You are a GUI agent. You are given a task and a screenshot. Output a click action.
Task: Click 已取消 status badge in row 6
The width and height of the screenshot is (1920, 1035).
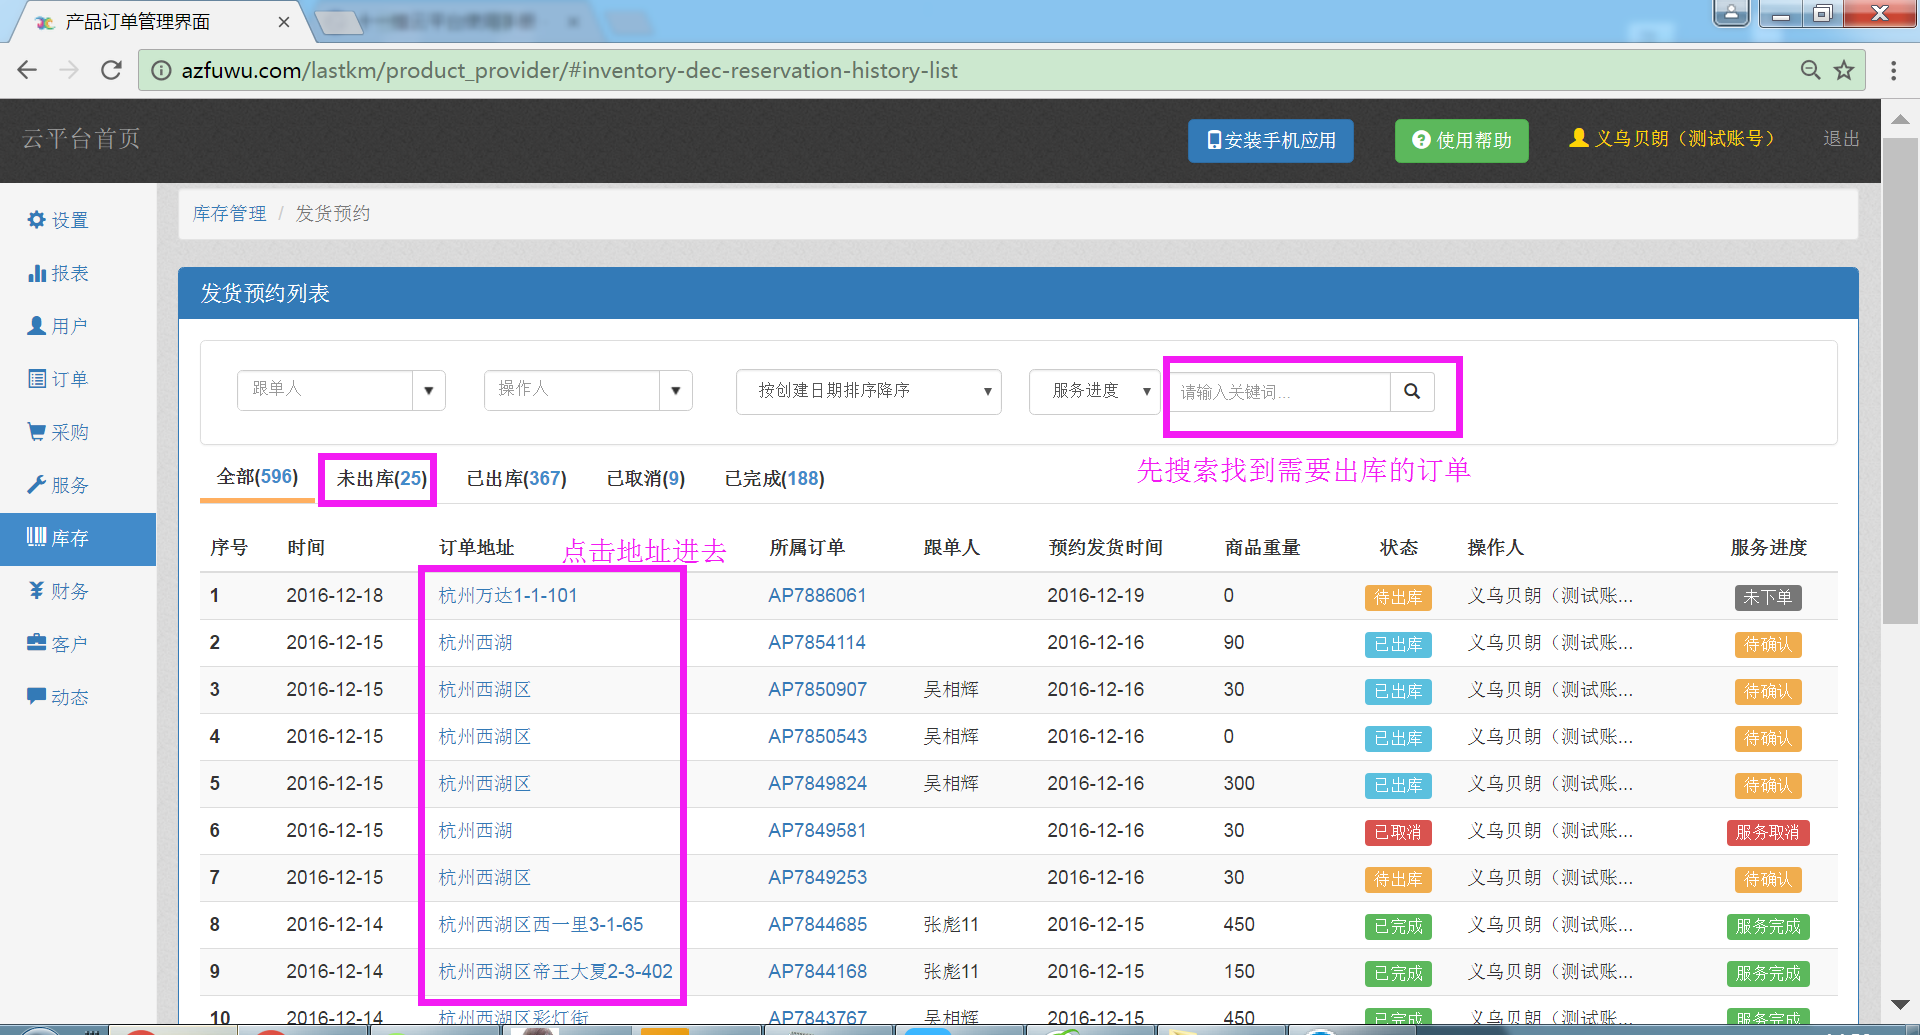tap(1398, 832)
